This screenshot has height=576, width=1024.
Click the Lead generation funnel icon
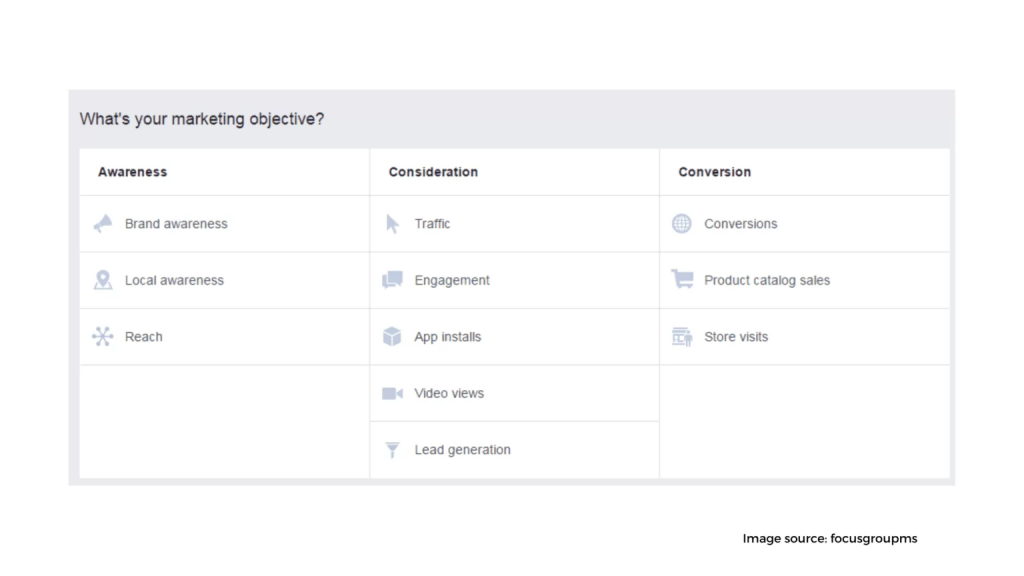[x=392, y=449]
